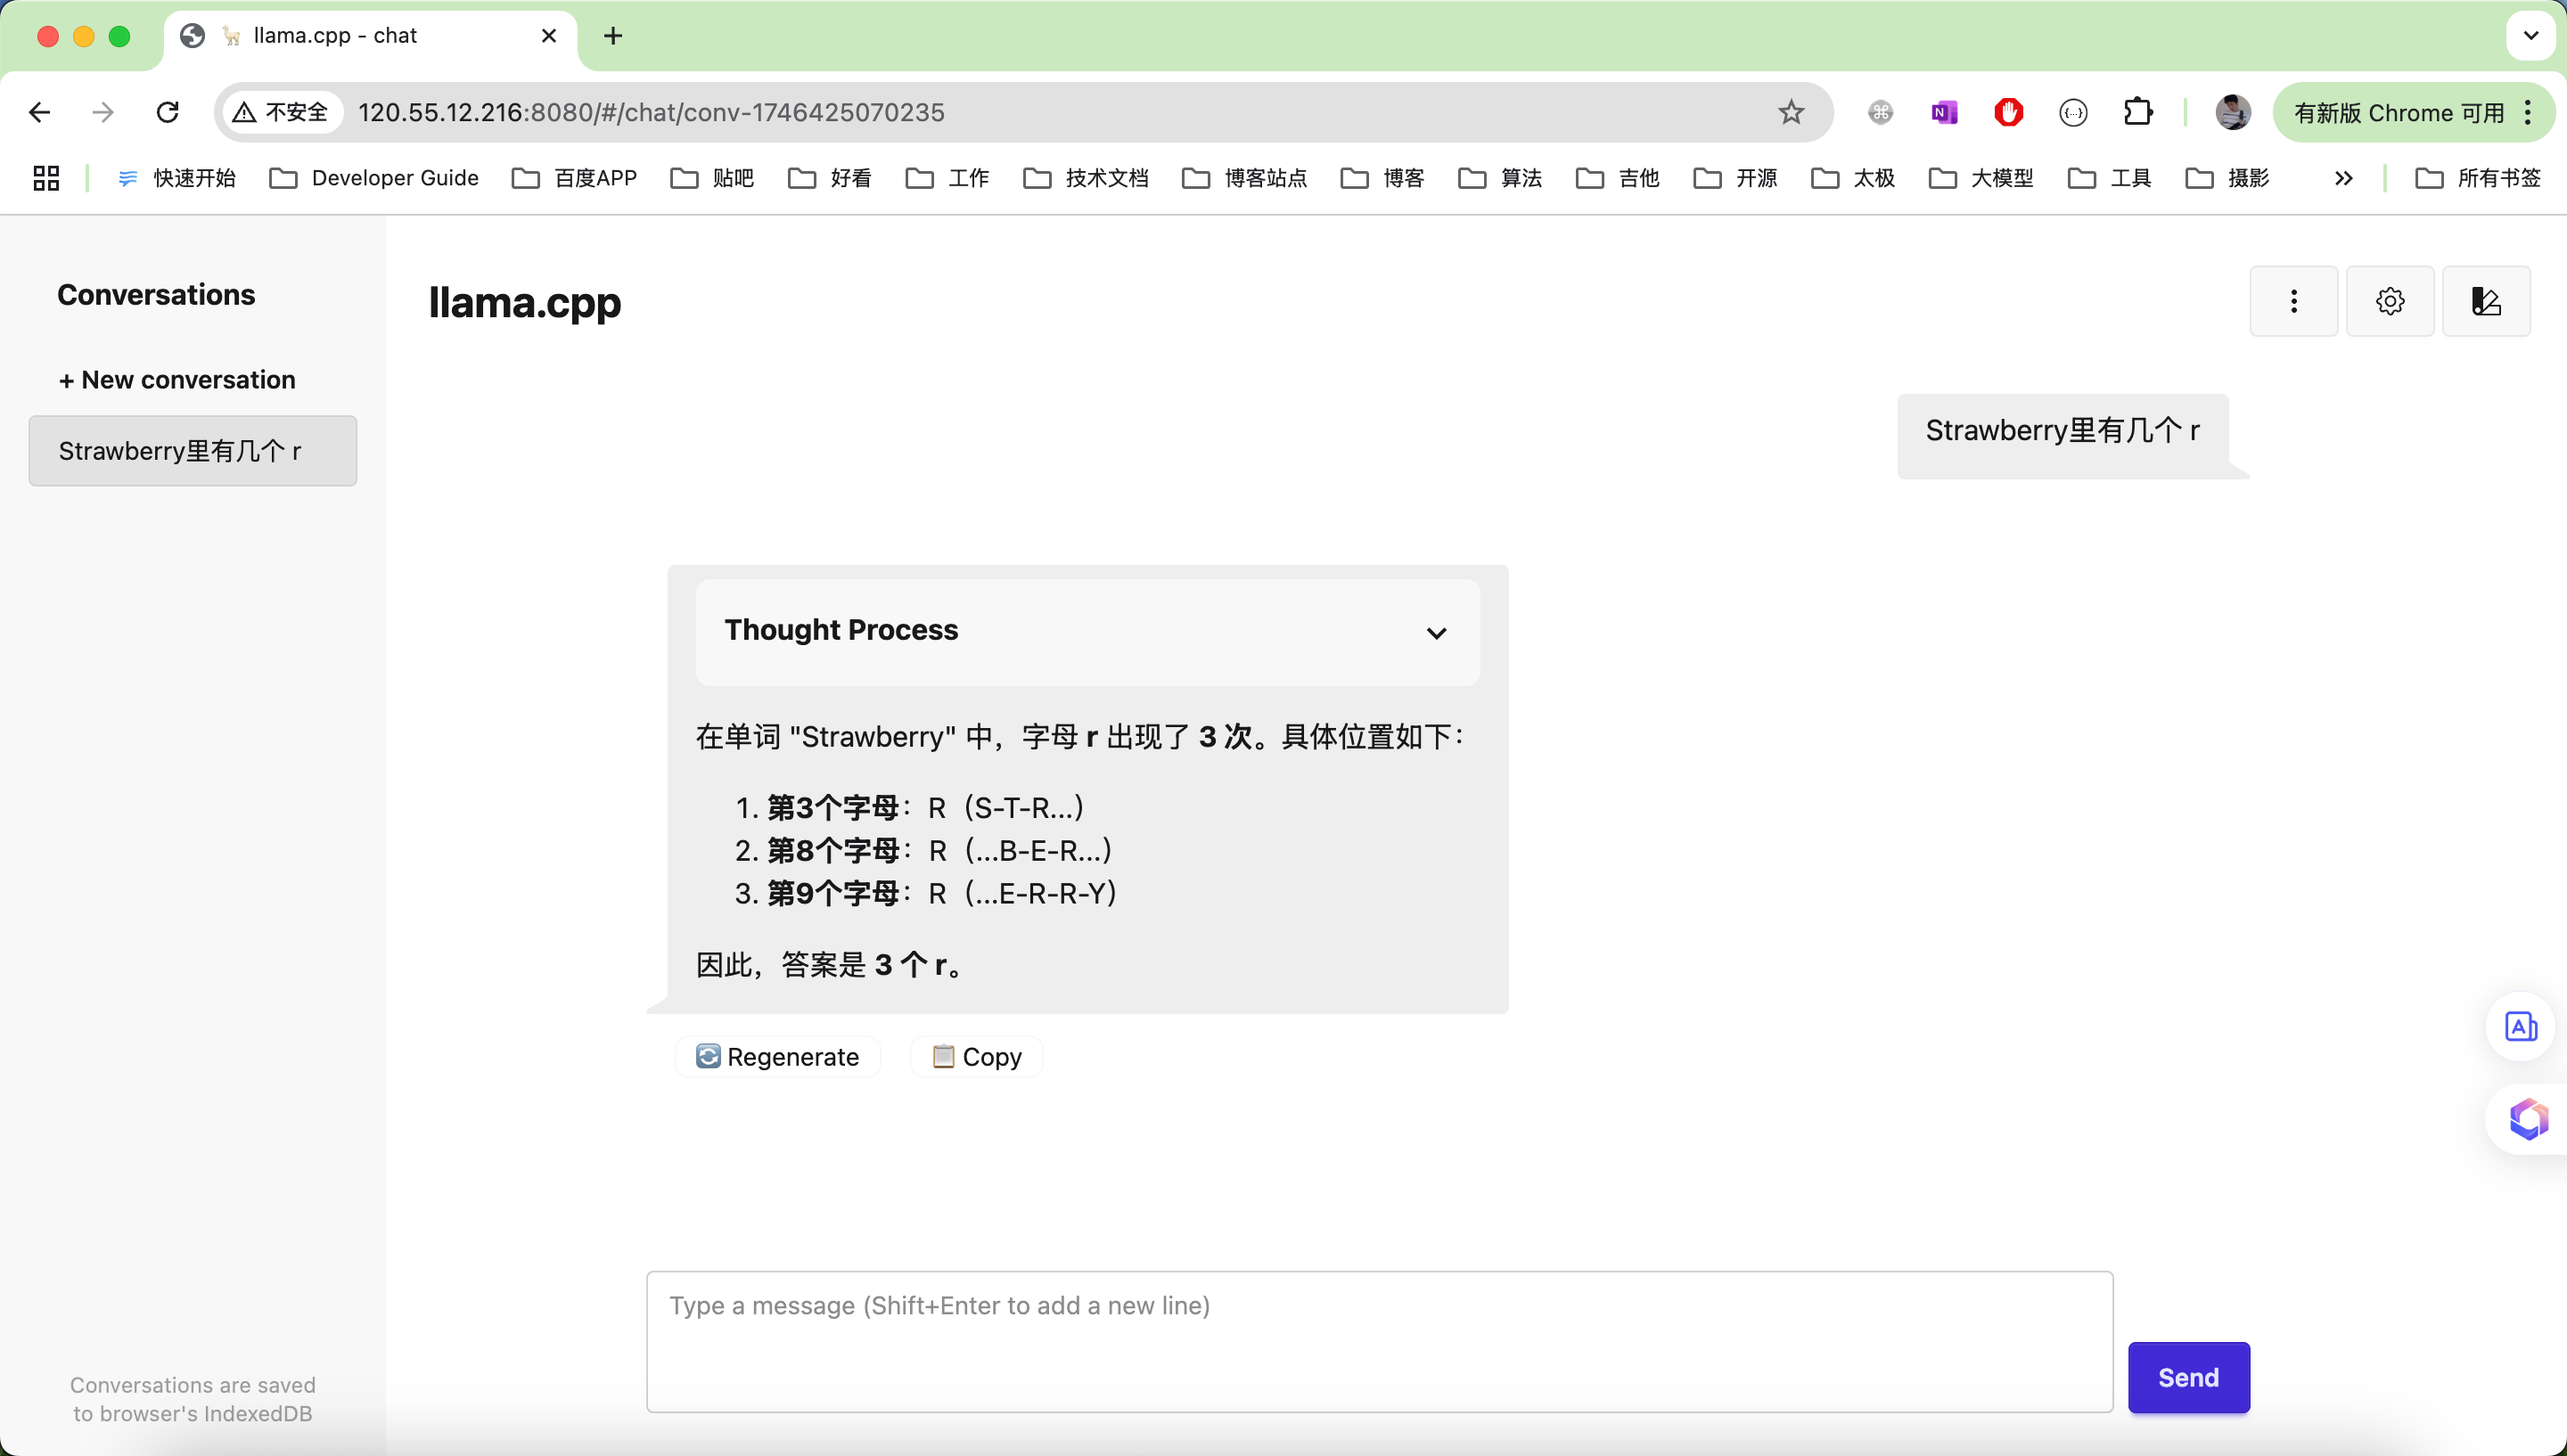Click the '因此，答案是 3 个 r' line
This screenshot has height=1456, width=2567.
coord(829,965)
